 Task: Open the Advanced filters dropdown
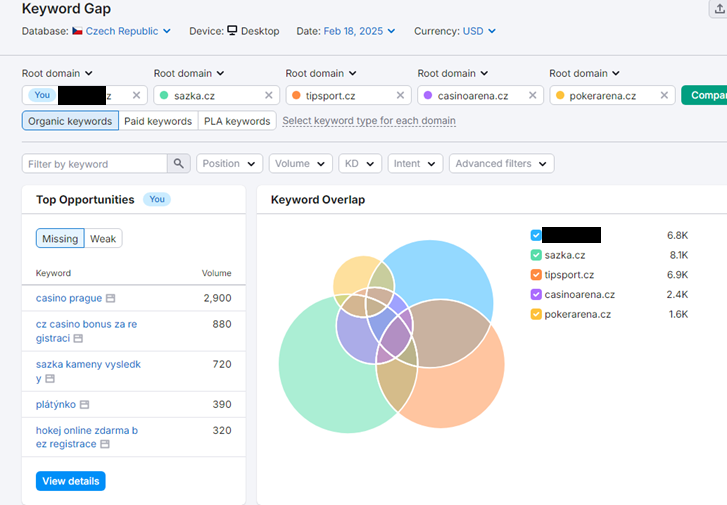click(501, 163)
